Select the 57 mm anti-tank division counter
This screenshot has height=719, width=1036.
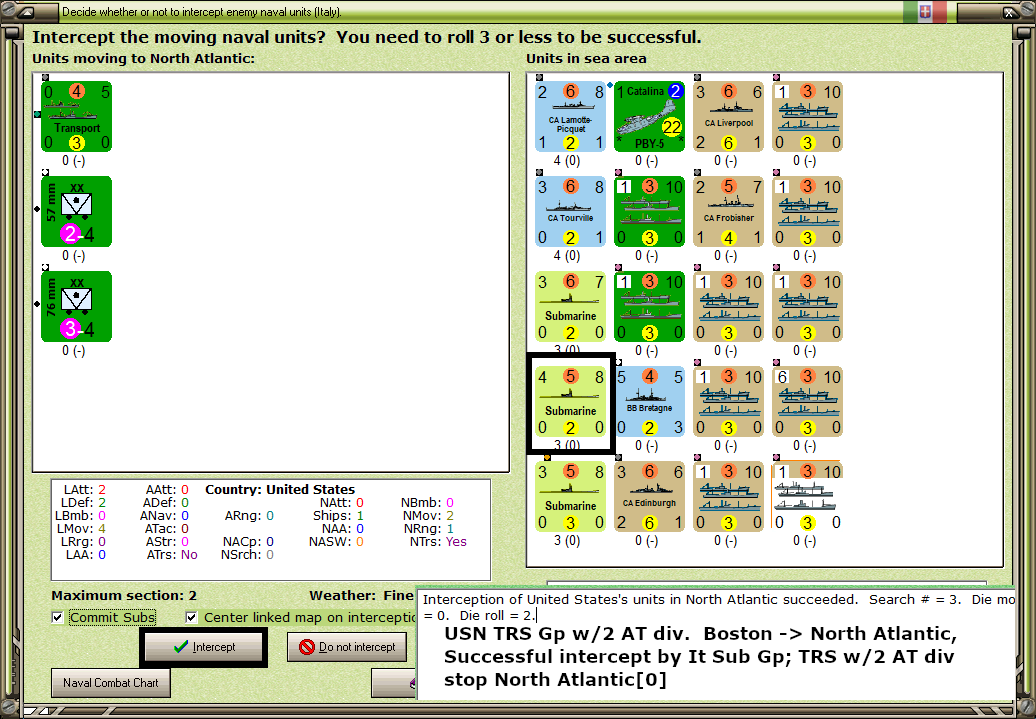click(x=77, y=211)
